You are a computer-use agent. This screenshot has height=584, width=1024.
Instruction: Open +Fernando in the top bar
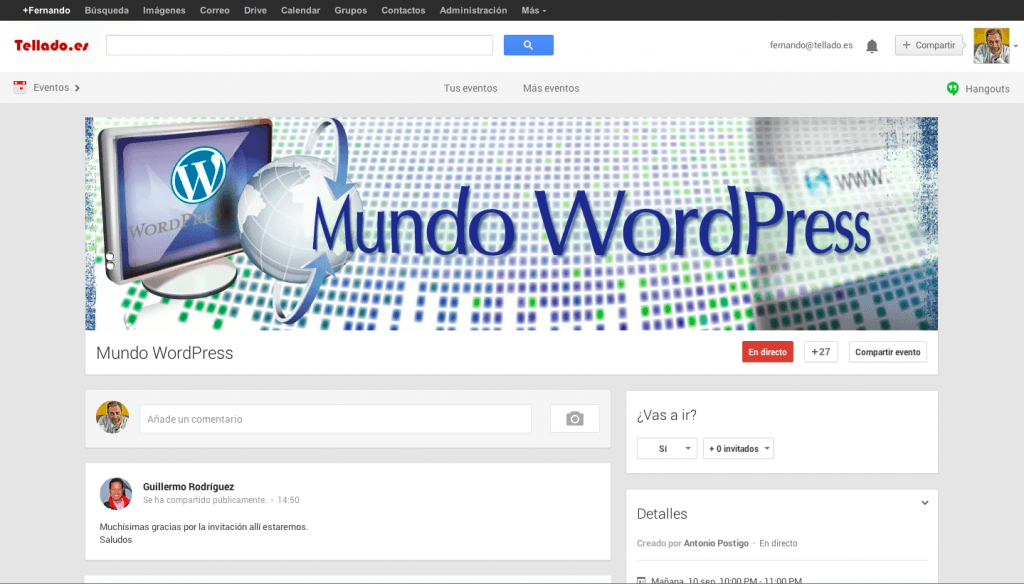46,10
